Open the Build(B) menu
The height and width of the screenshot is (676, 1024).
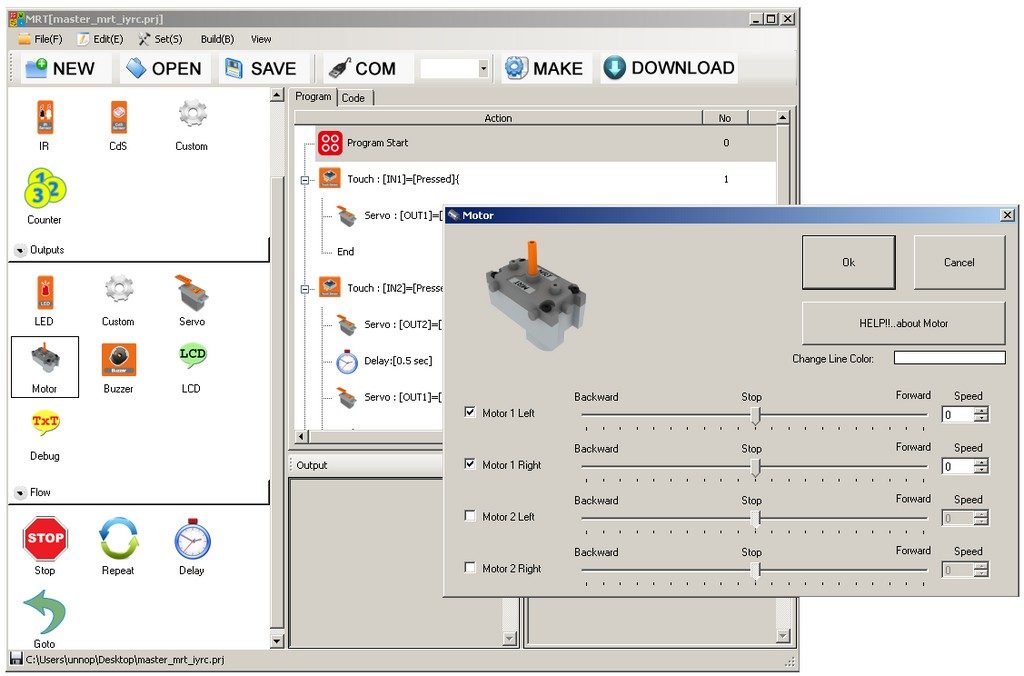click(x=217, y=39)
